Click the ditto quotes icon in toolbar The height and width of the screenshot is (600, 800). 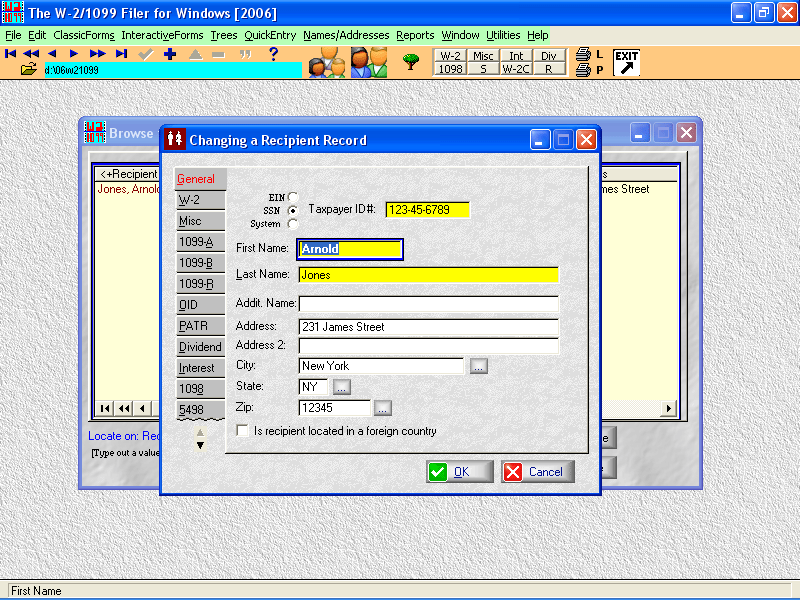(245, 54)
